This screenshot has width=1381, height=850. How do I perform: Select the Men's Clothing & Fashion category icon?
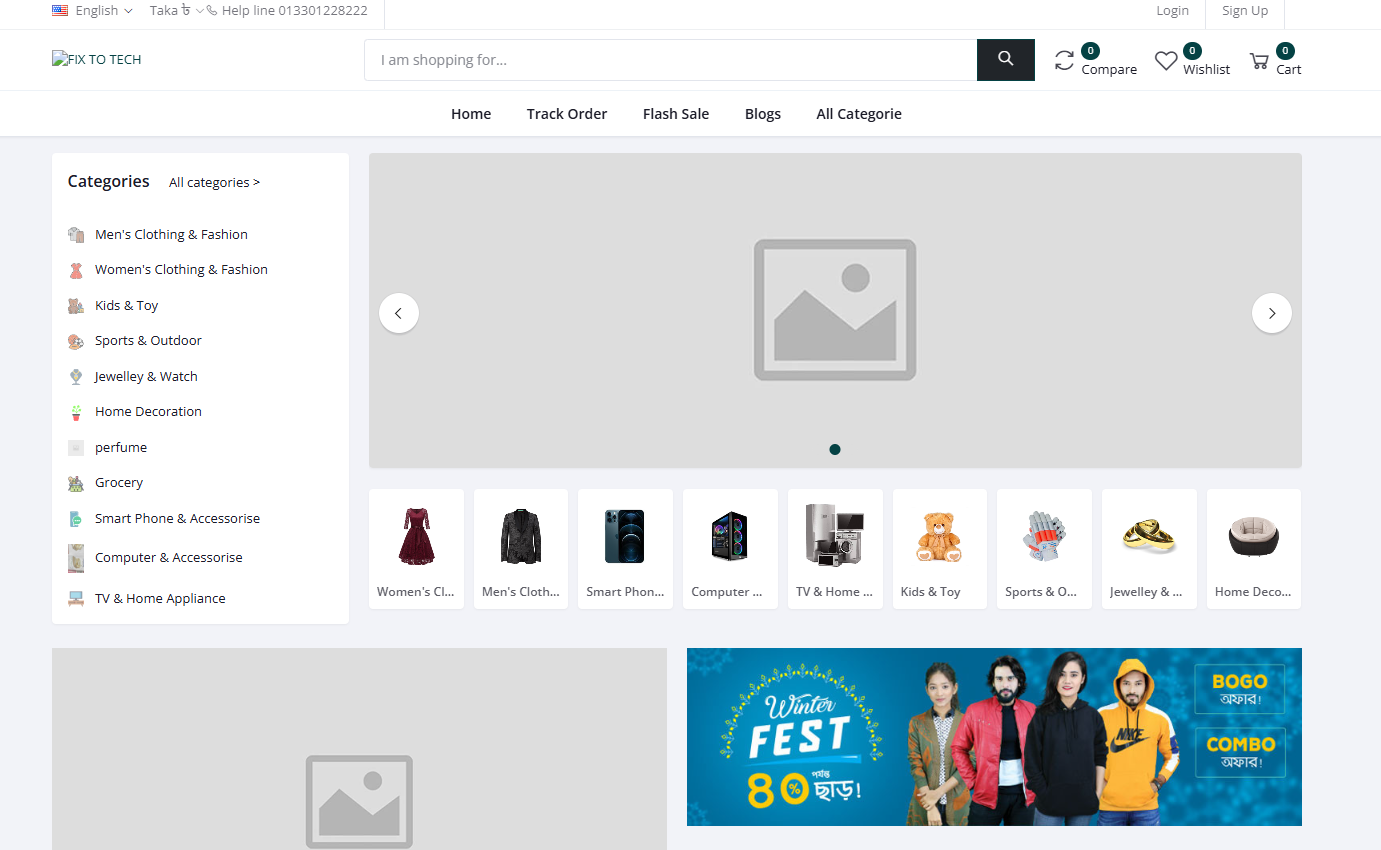coord(76,234)
